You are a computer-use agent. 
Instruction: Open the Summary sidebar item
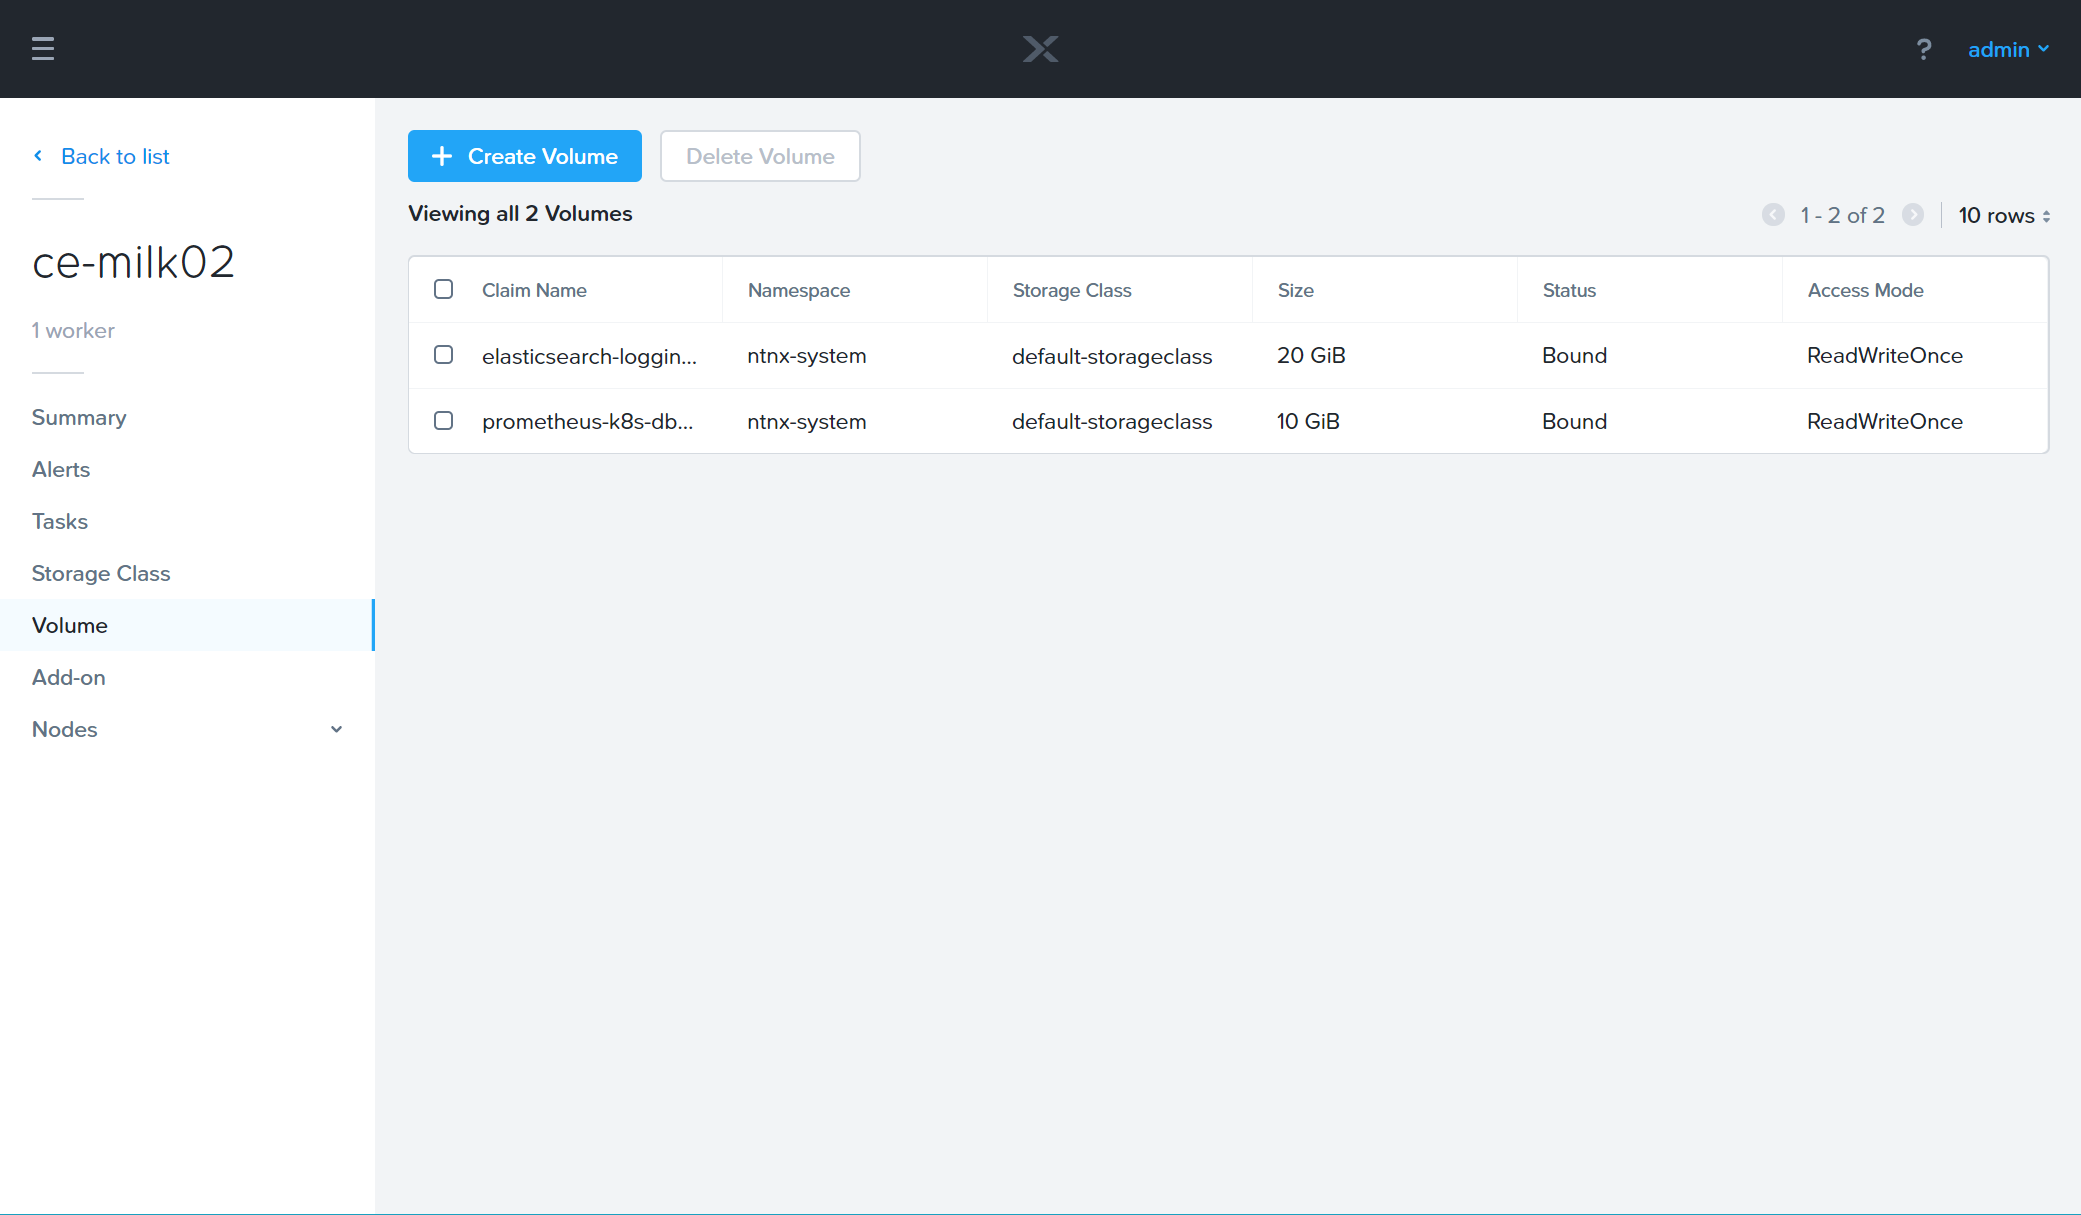[x=79, y=417]
